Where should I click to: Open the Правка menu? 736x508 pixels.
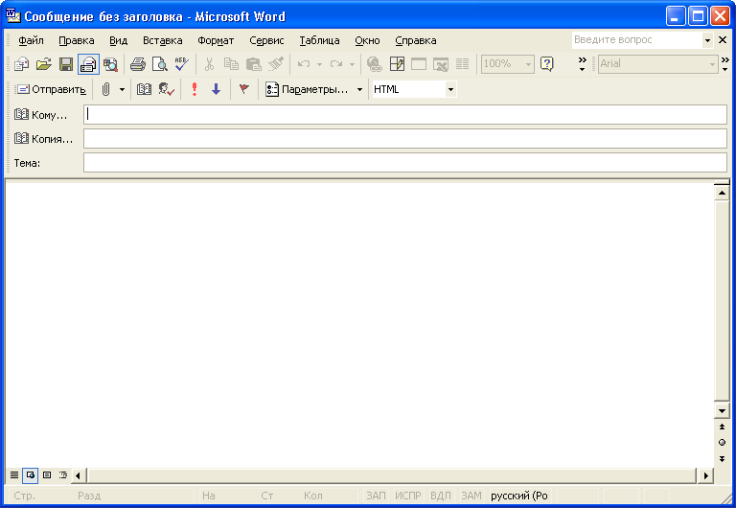point(77,40)
